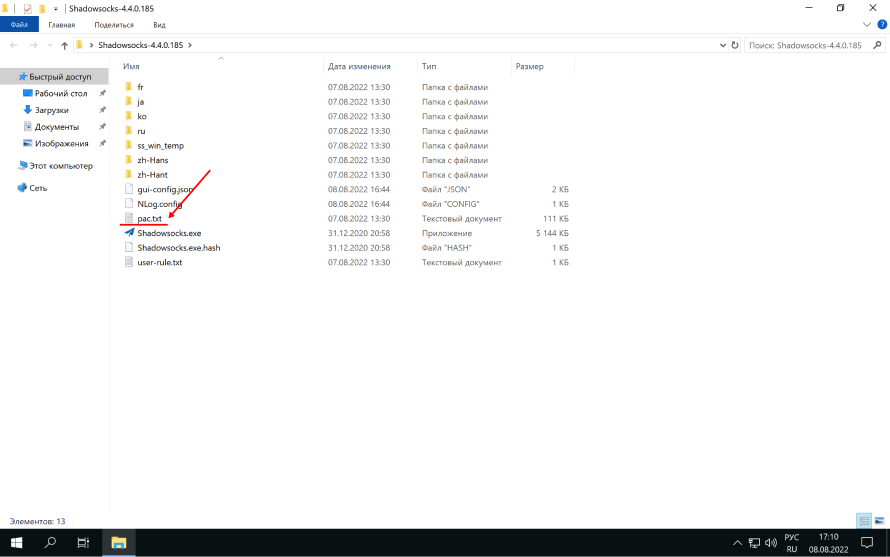Select Этот компьютер in navigation pane
Viewport: 890px width, 557px height.
[x=61, y=166]
